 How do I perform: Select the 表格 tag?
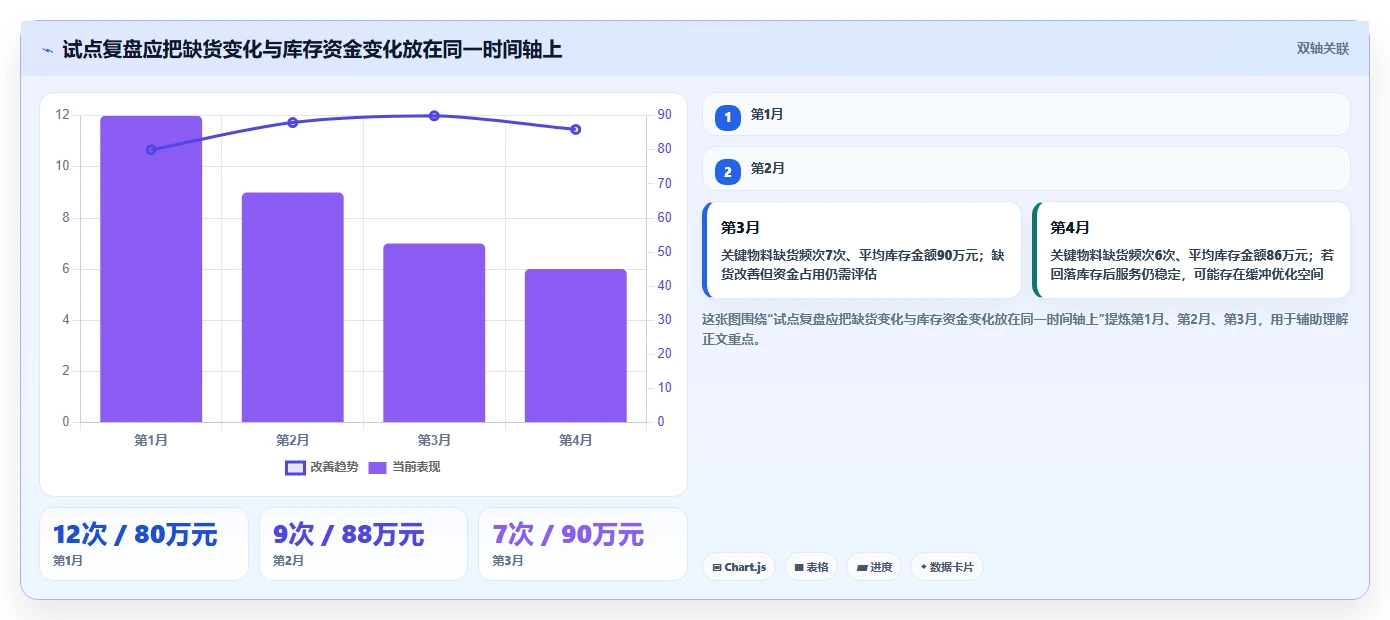tap(811, 567)
